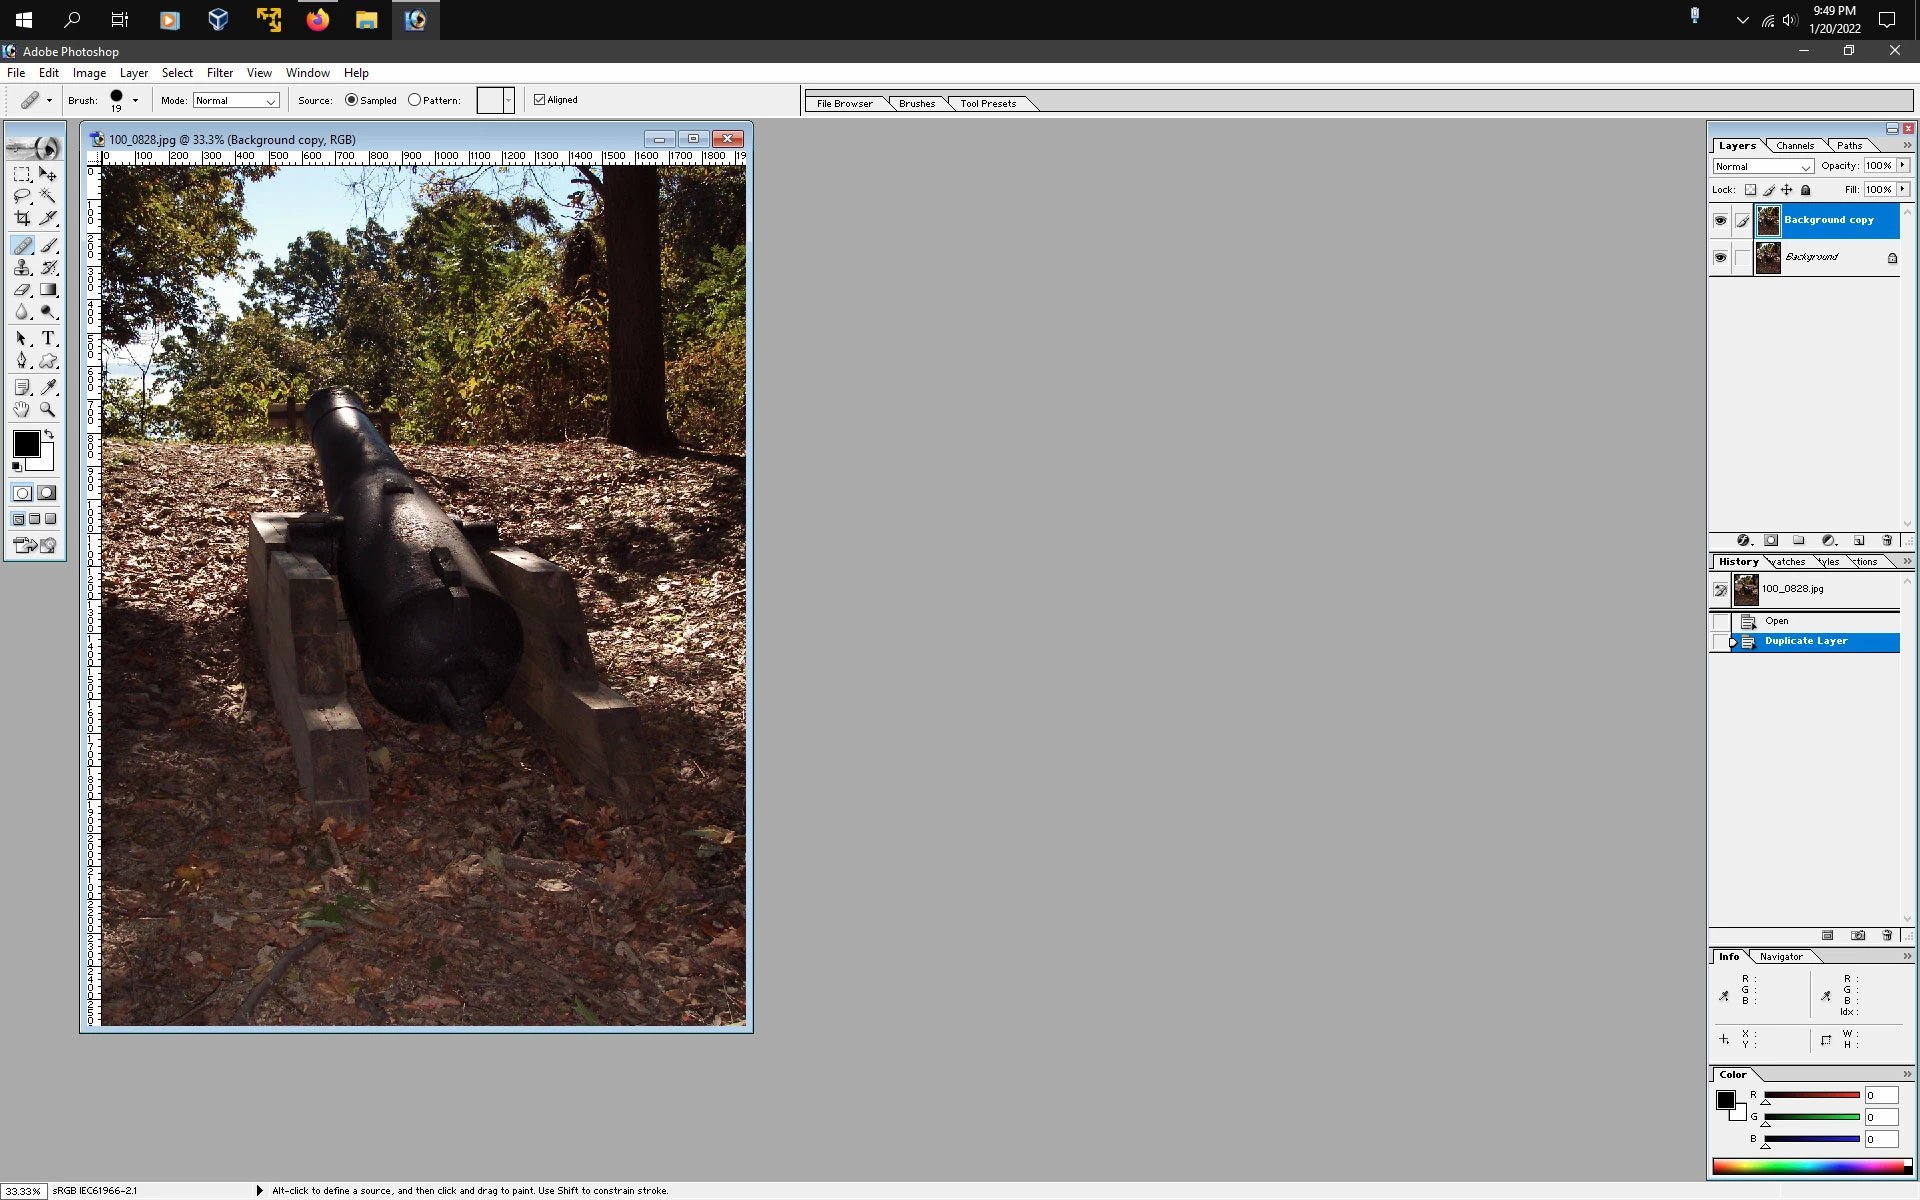This screenshot has width=1920, height=1200.
Task: Open Firefox from the taskbar
Action: pyautogui.click(x=317, y=20)
